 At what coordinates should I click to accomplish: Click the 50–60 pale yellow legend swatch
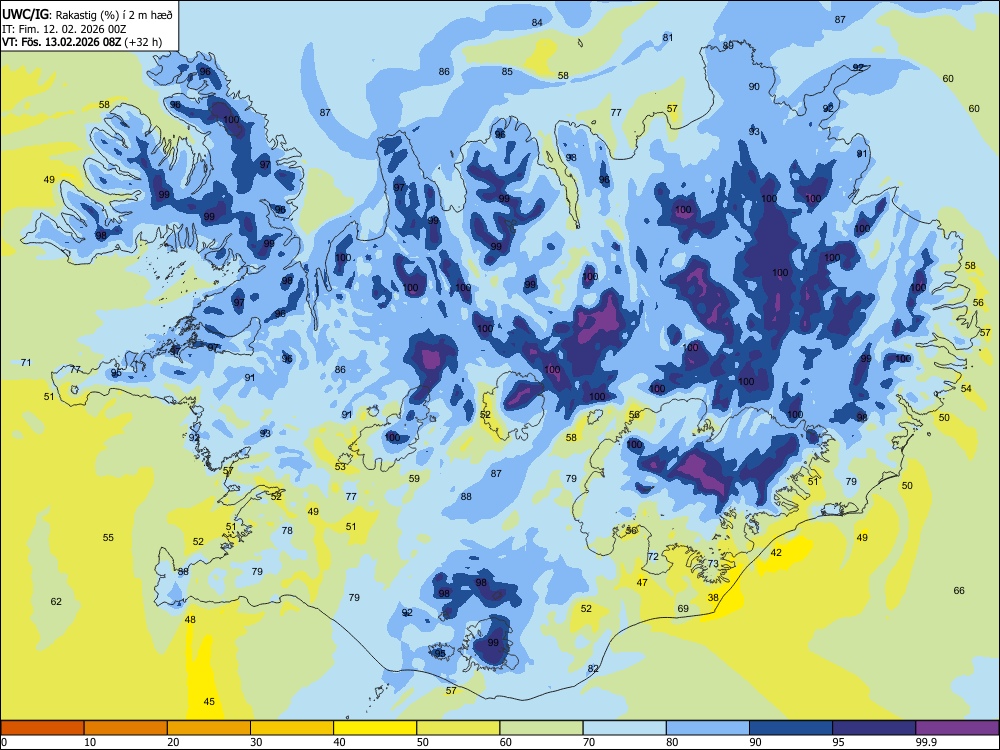tap(458, 728)
